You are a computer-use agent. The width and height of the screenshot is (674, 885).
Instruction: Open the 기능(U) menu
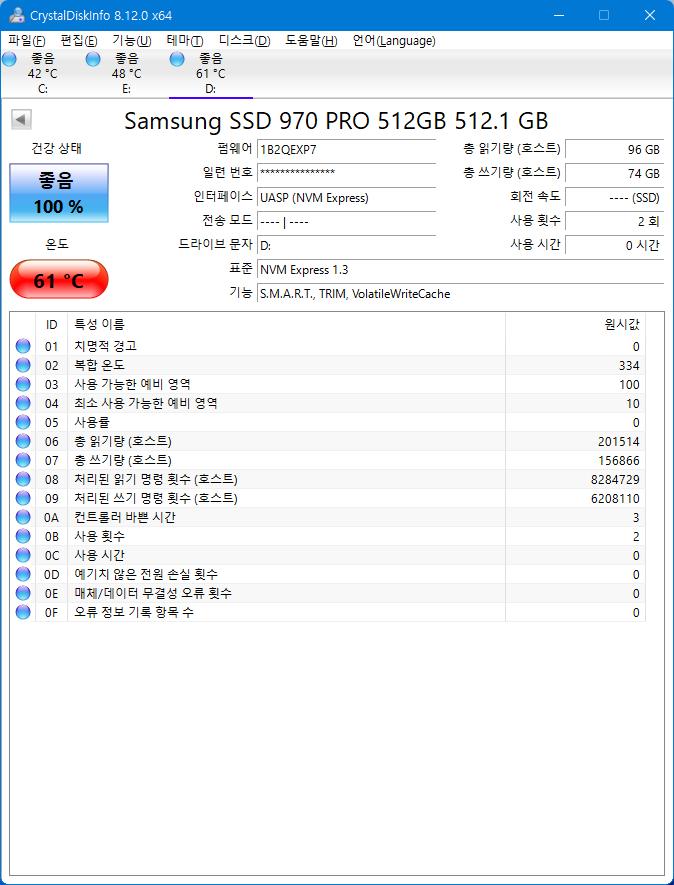132,41
